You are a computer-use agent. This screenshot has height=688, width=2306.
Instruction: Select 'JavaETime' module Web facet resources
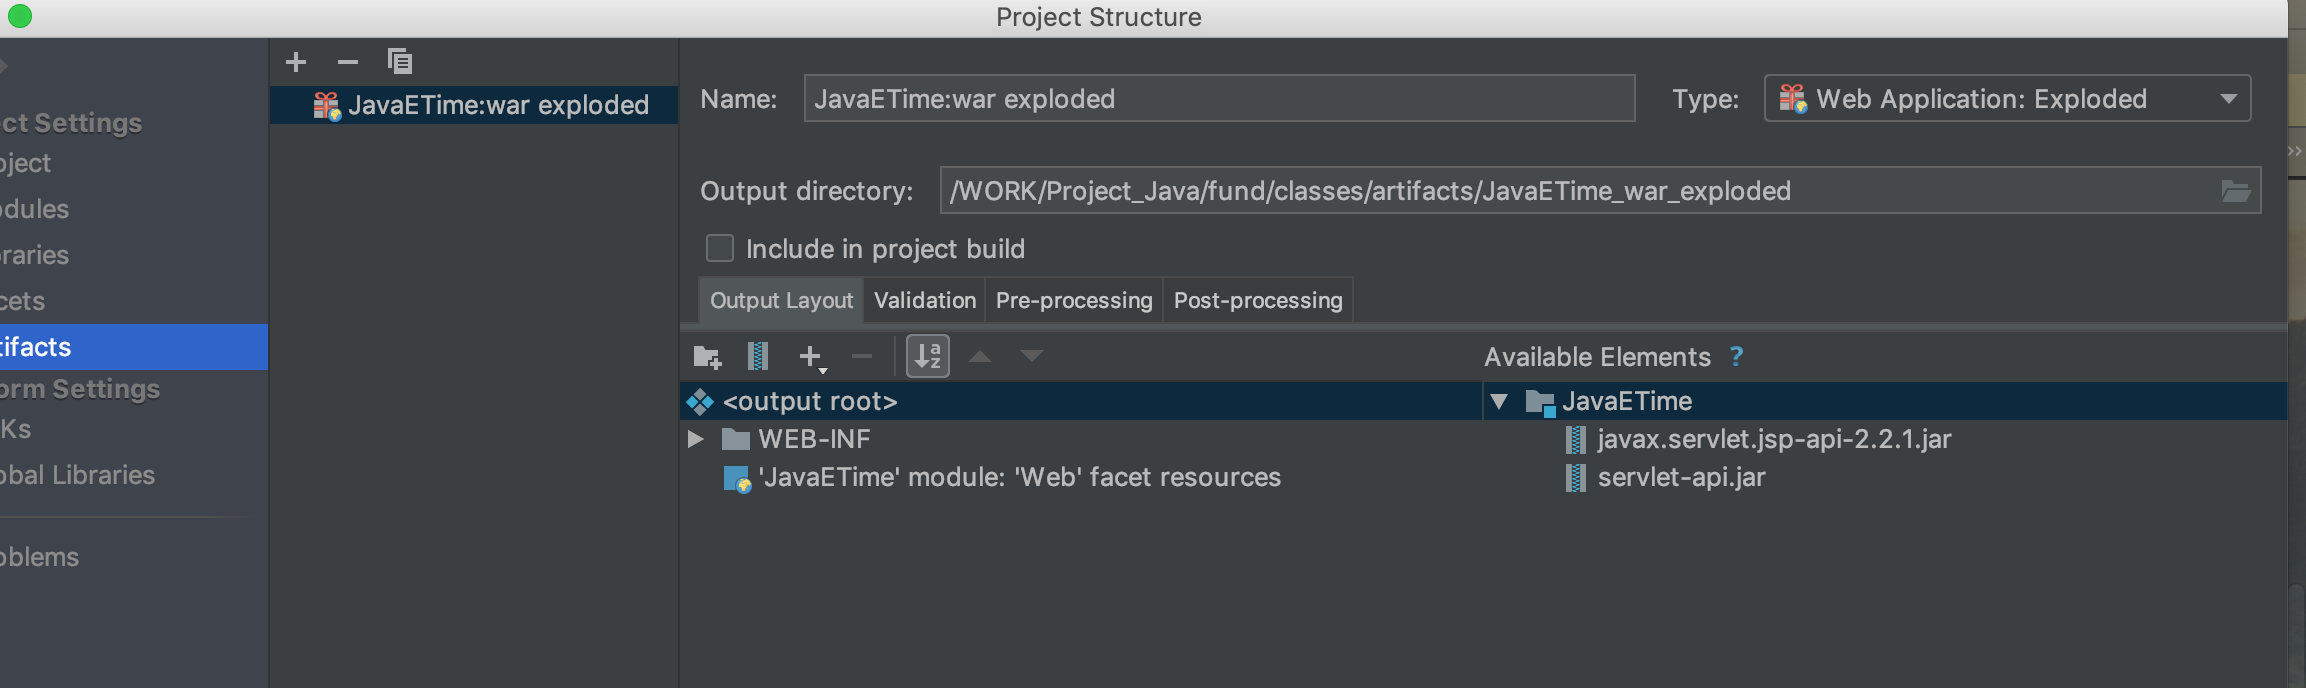click(1019, 478)
